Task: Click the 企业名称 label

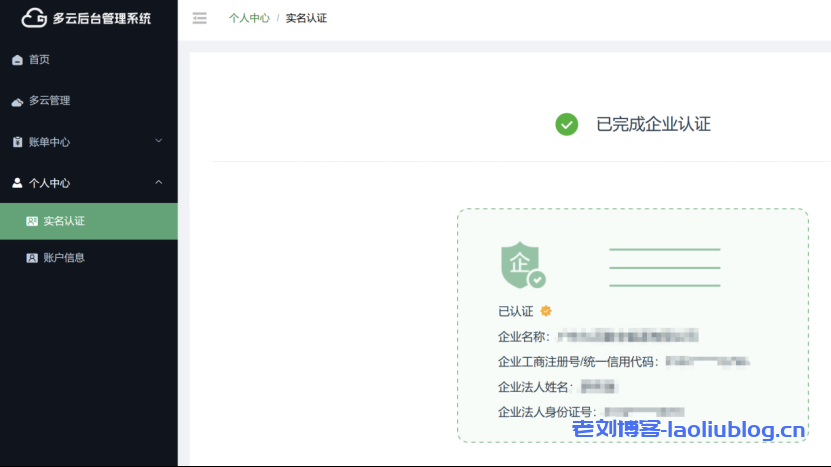Action: point(524,337)
